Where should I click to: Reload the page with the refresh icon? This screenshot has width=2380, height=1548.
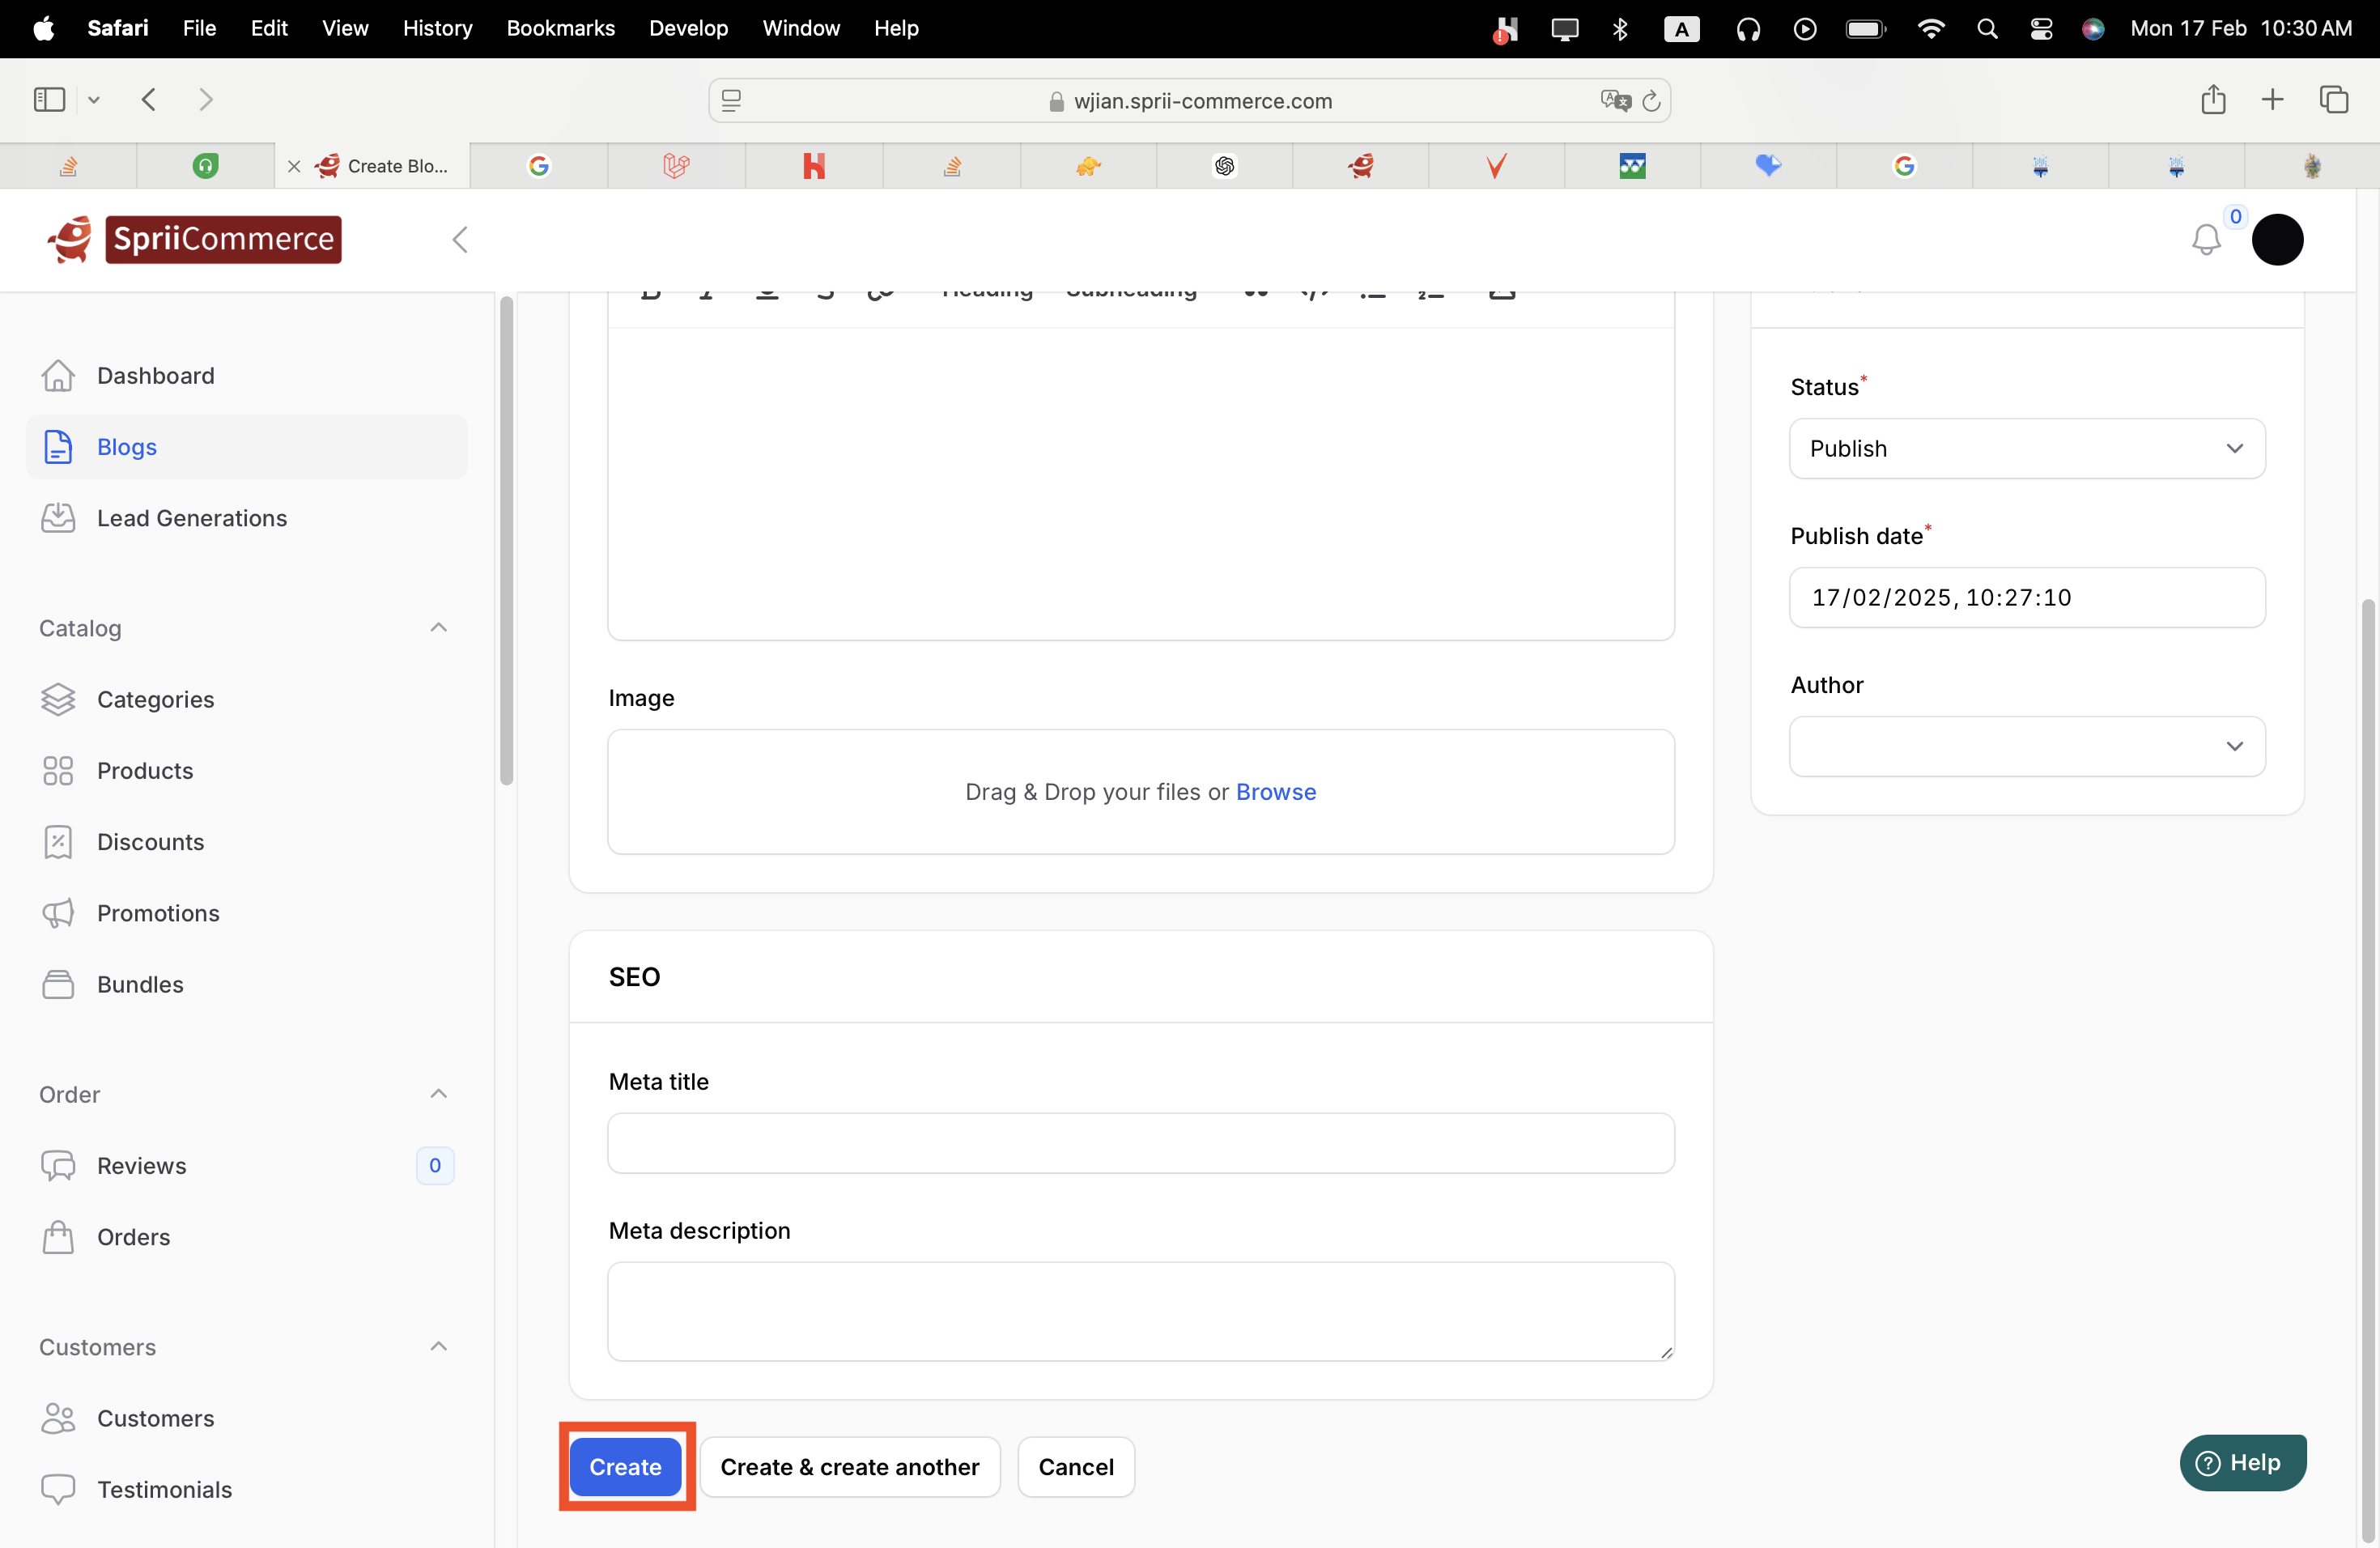pyautogui.click(x=1651, y=101)
